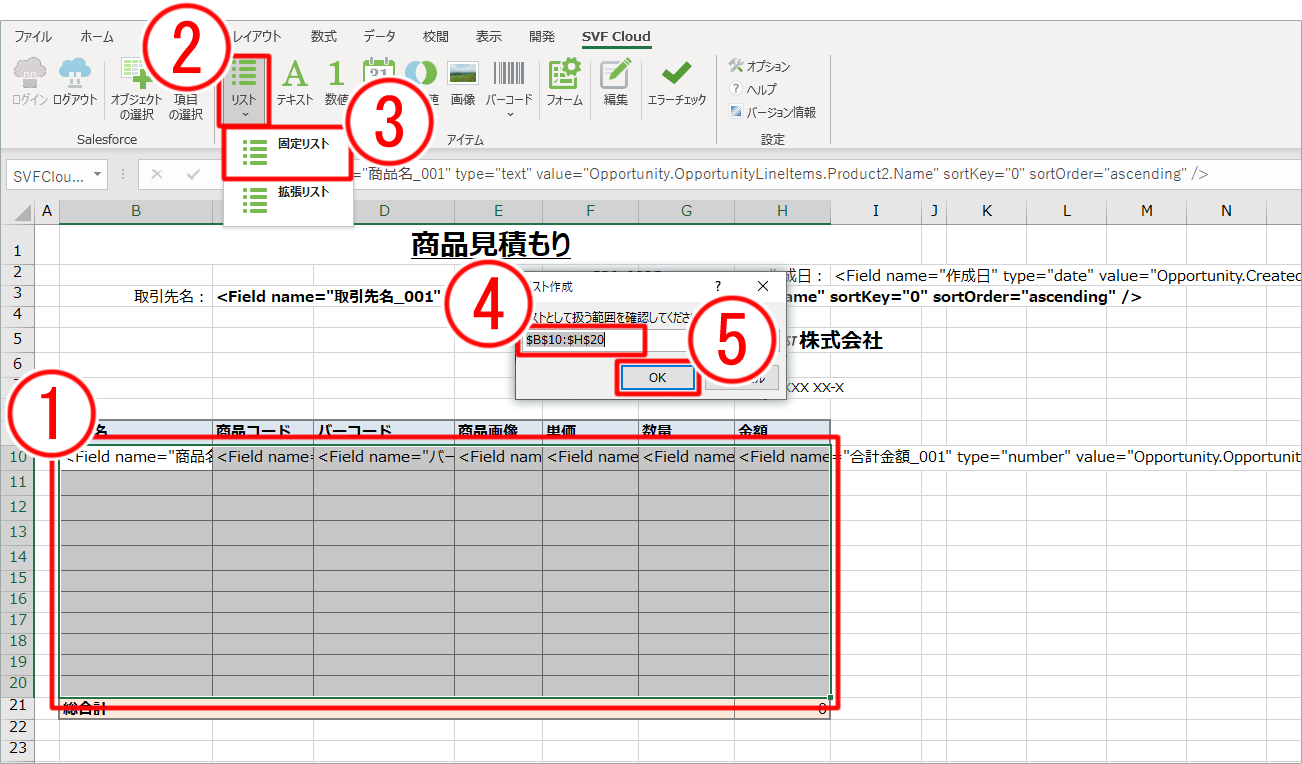Close the list creation dialog
This screenshot has height=764, width=1302.
coord(762,286)
